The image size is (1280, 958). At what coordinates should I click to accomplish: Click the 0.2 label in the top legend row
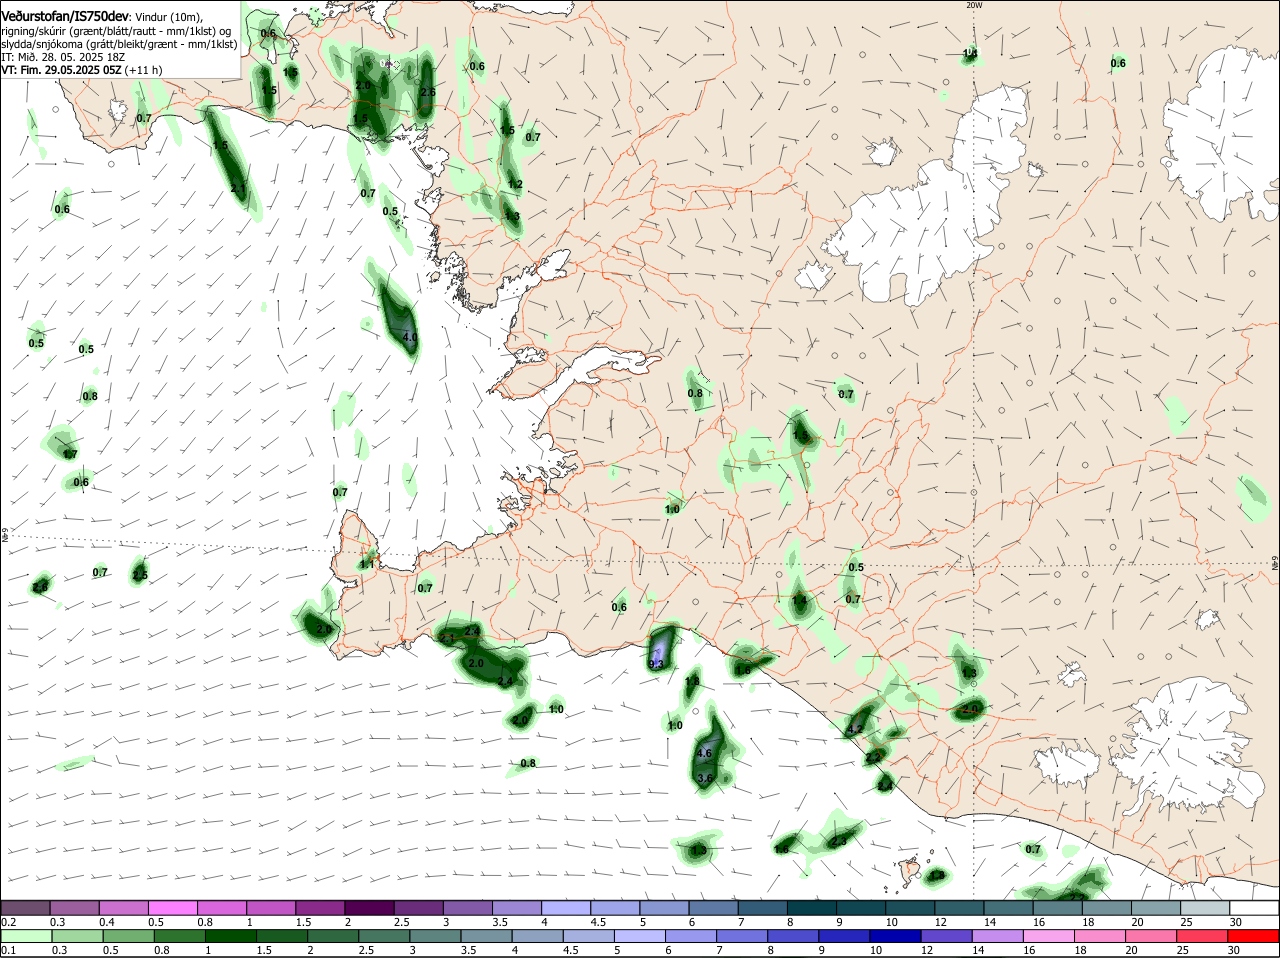click(x=8, y=922)
